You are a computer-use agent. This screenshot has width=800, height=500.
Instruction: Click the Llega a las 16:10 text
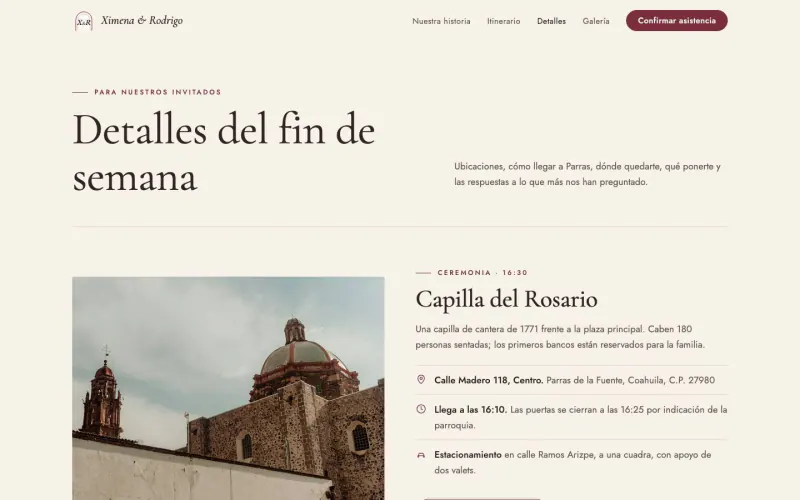[x=470, y=410]
